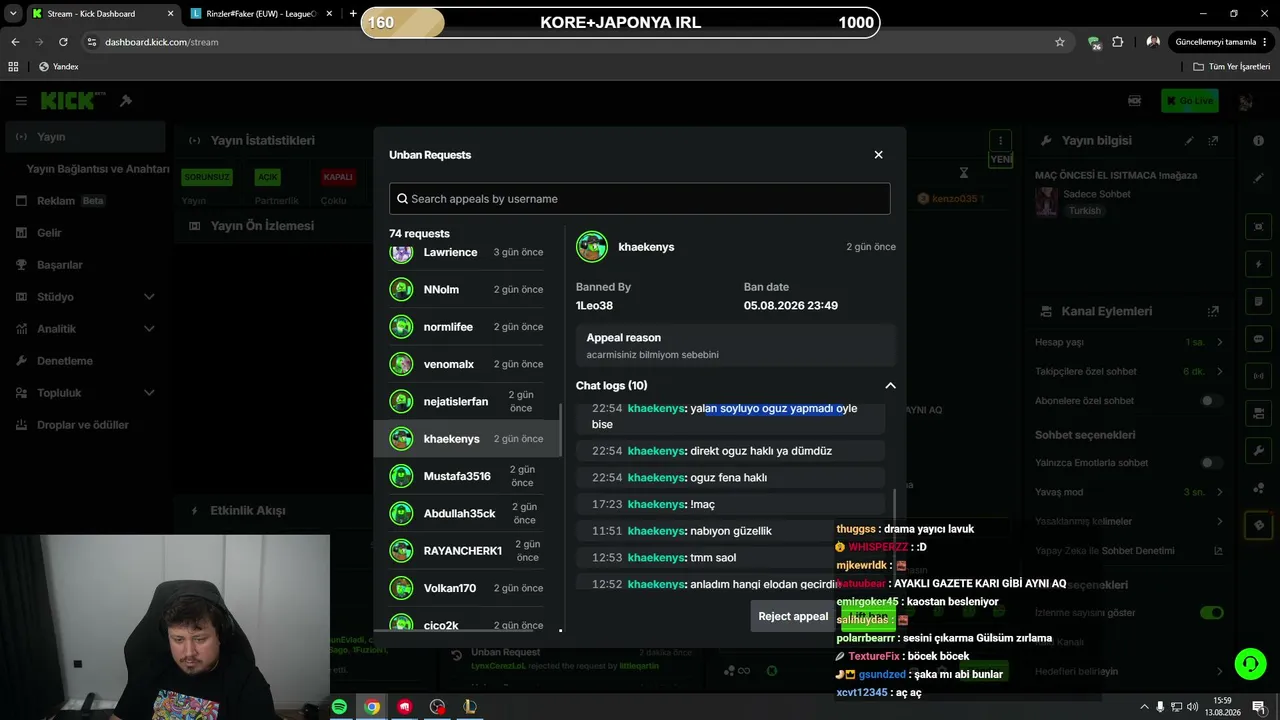Screen dimensions: 1280x720
Task: Click chat log line '!maç'
Action: 730,504
